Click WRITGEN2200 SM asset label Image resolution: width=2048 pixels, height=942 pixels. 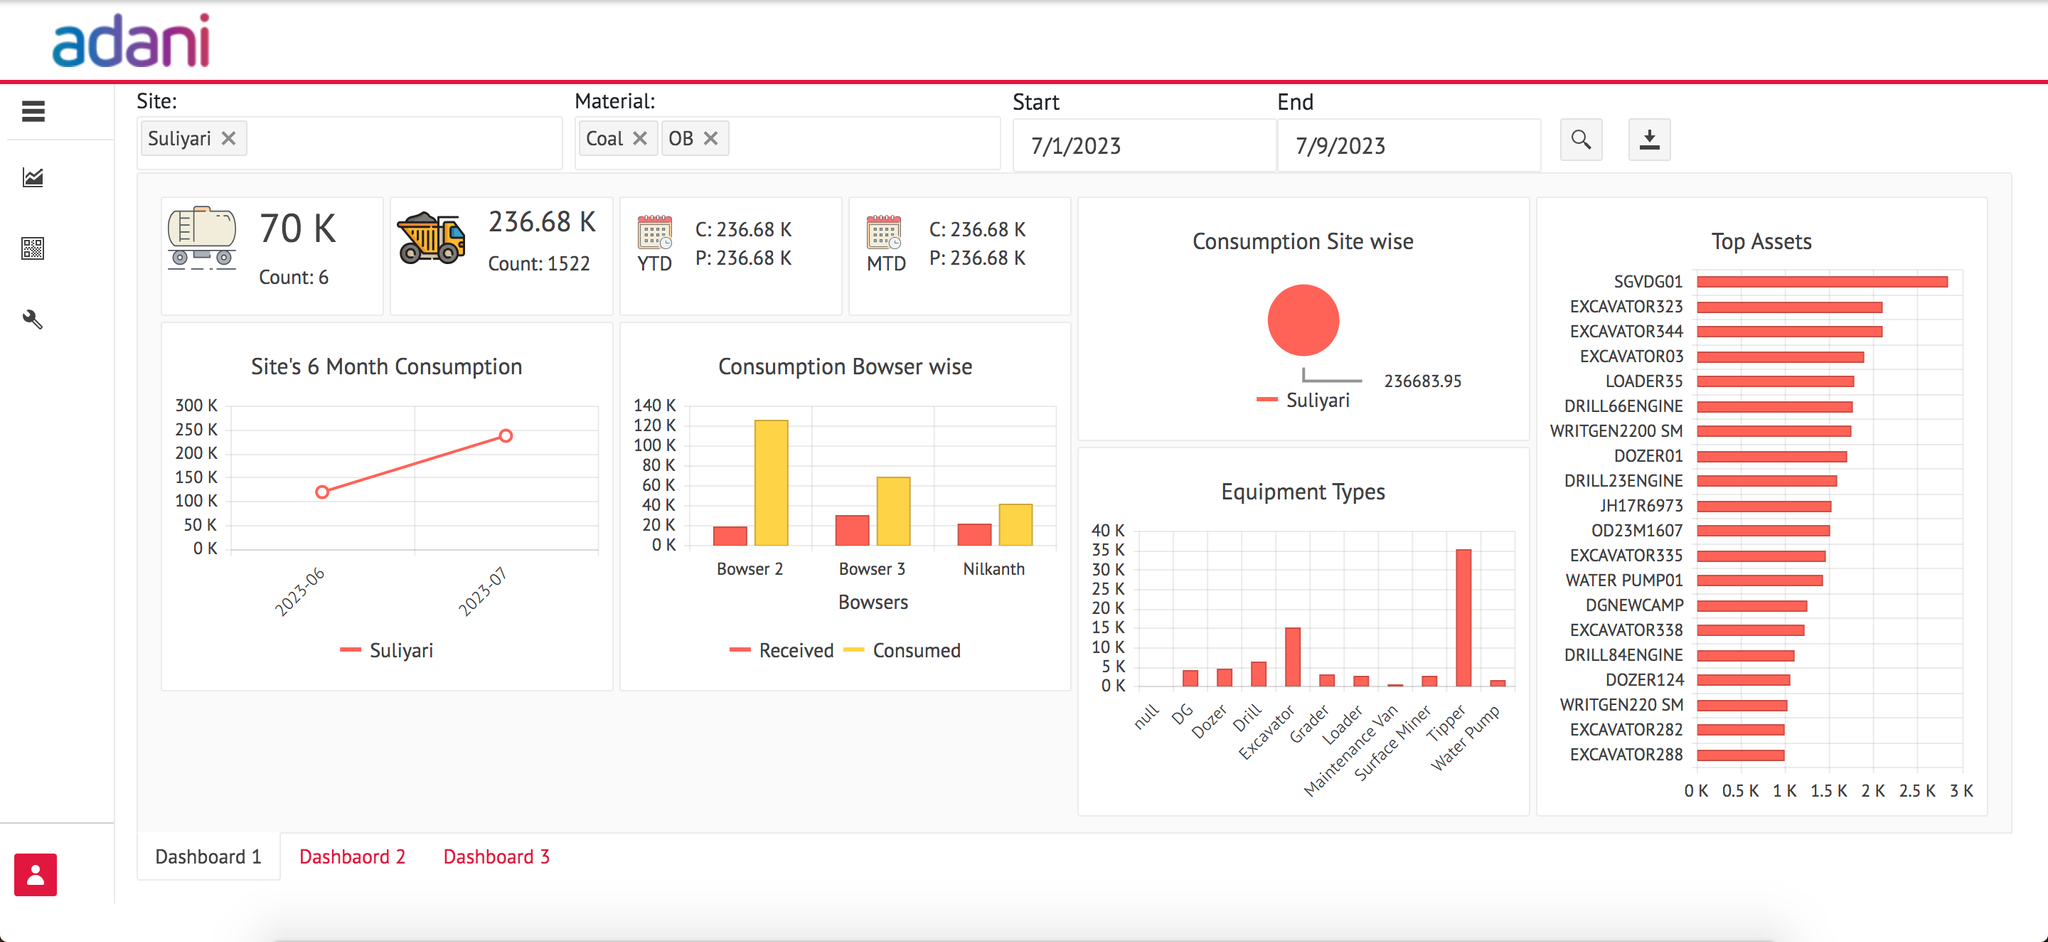coord(1617,431)
